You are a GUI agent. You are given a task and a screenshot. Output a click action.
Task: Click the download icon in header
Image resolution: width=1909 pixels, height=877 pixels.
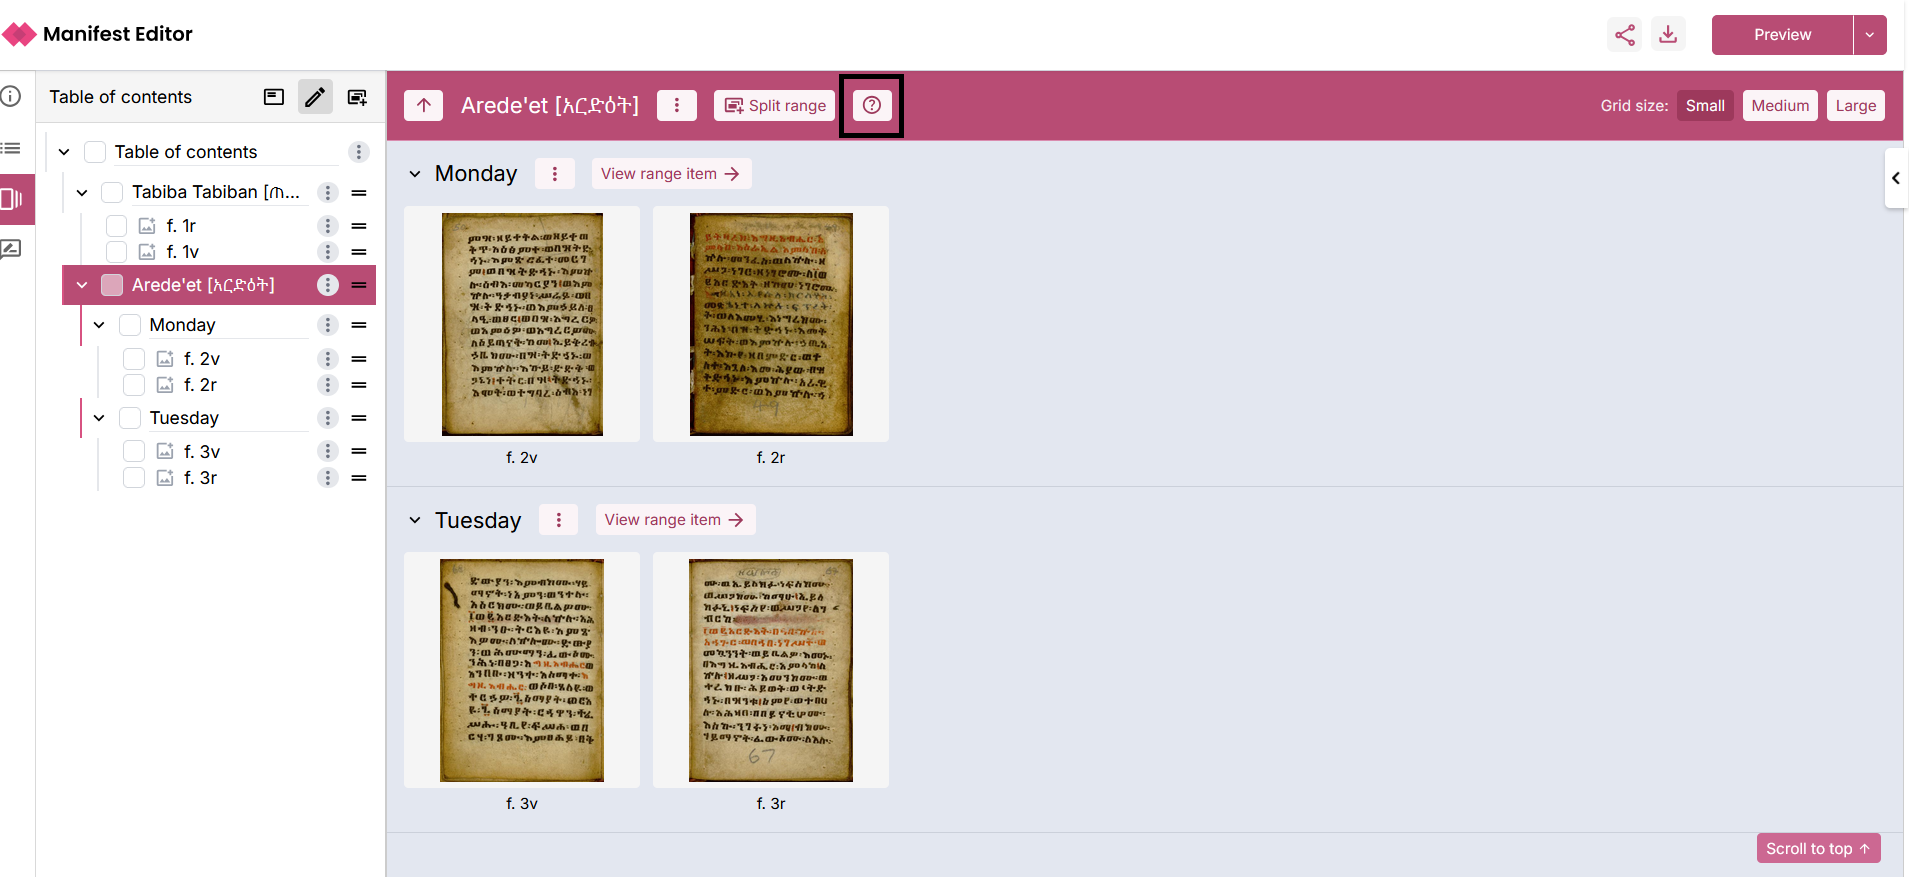point(1668,35)
